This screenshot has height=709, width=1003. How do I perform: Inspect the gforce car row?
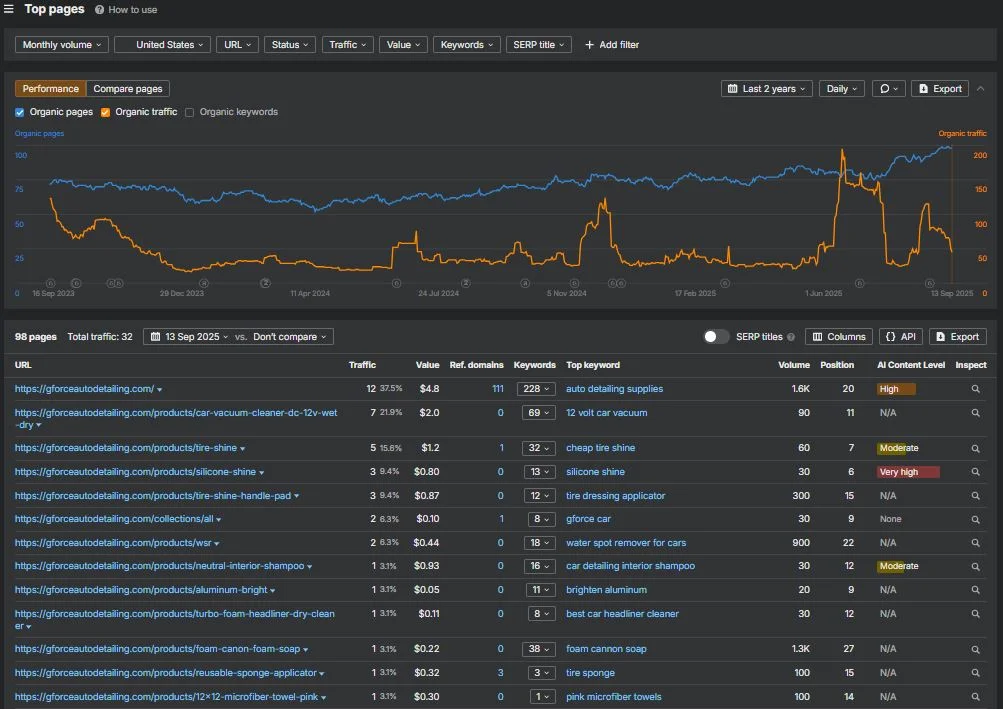pos(975,520)
